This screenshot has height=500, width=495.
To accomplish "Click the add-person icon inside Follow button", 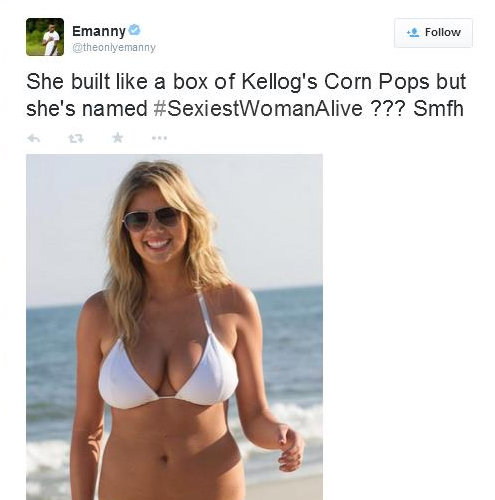I will point(413,32).
